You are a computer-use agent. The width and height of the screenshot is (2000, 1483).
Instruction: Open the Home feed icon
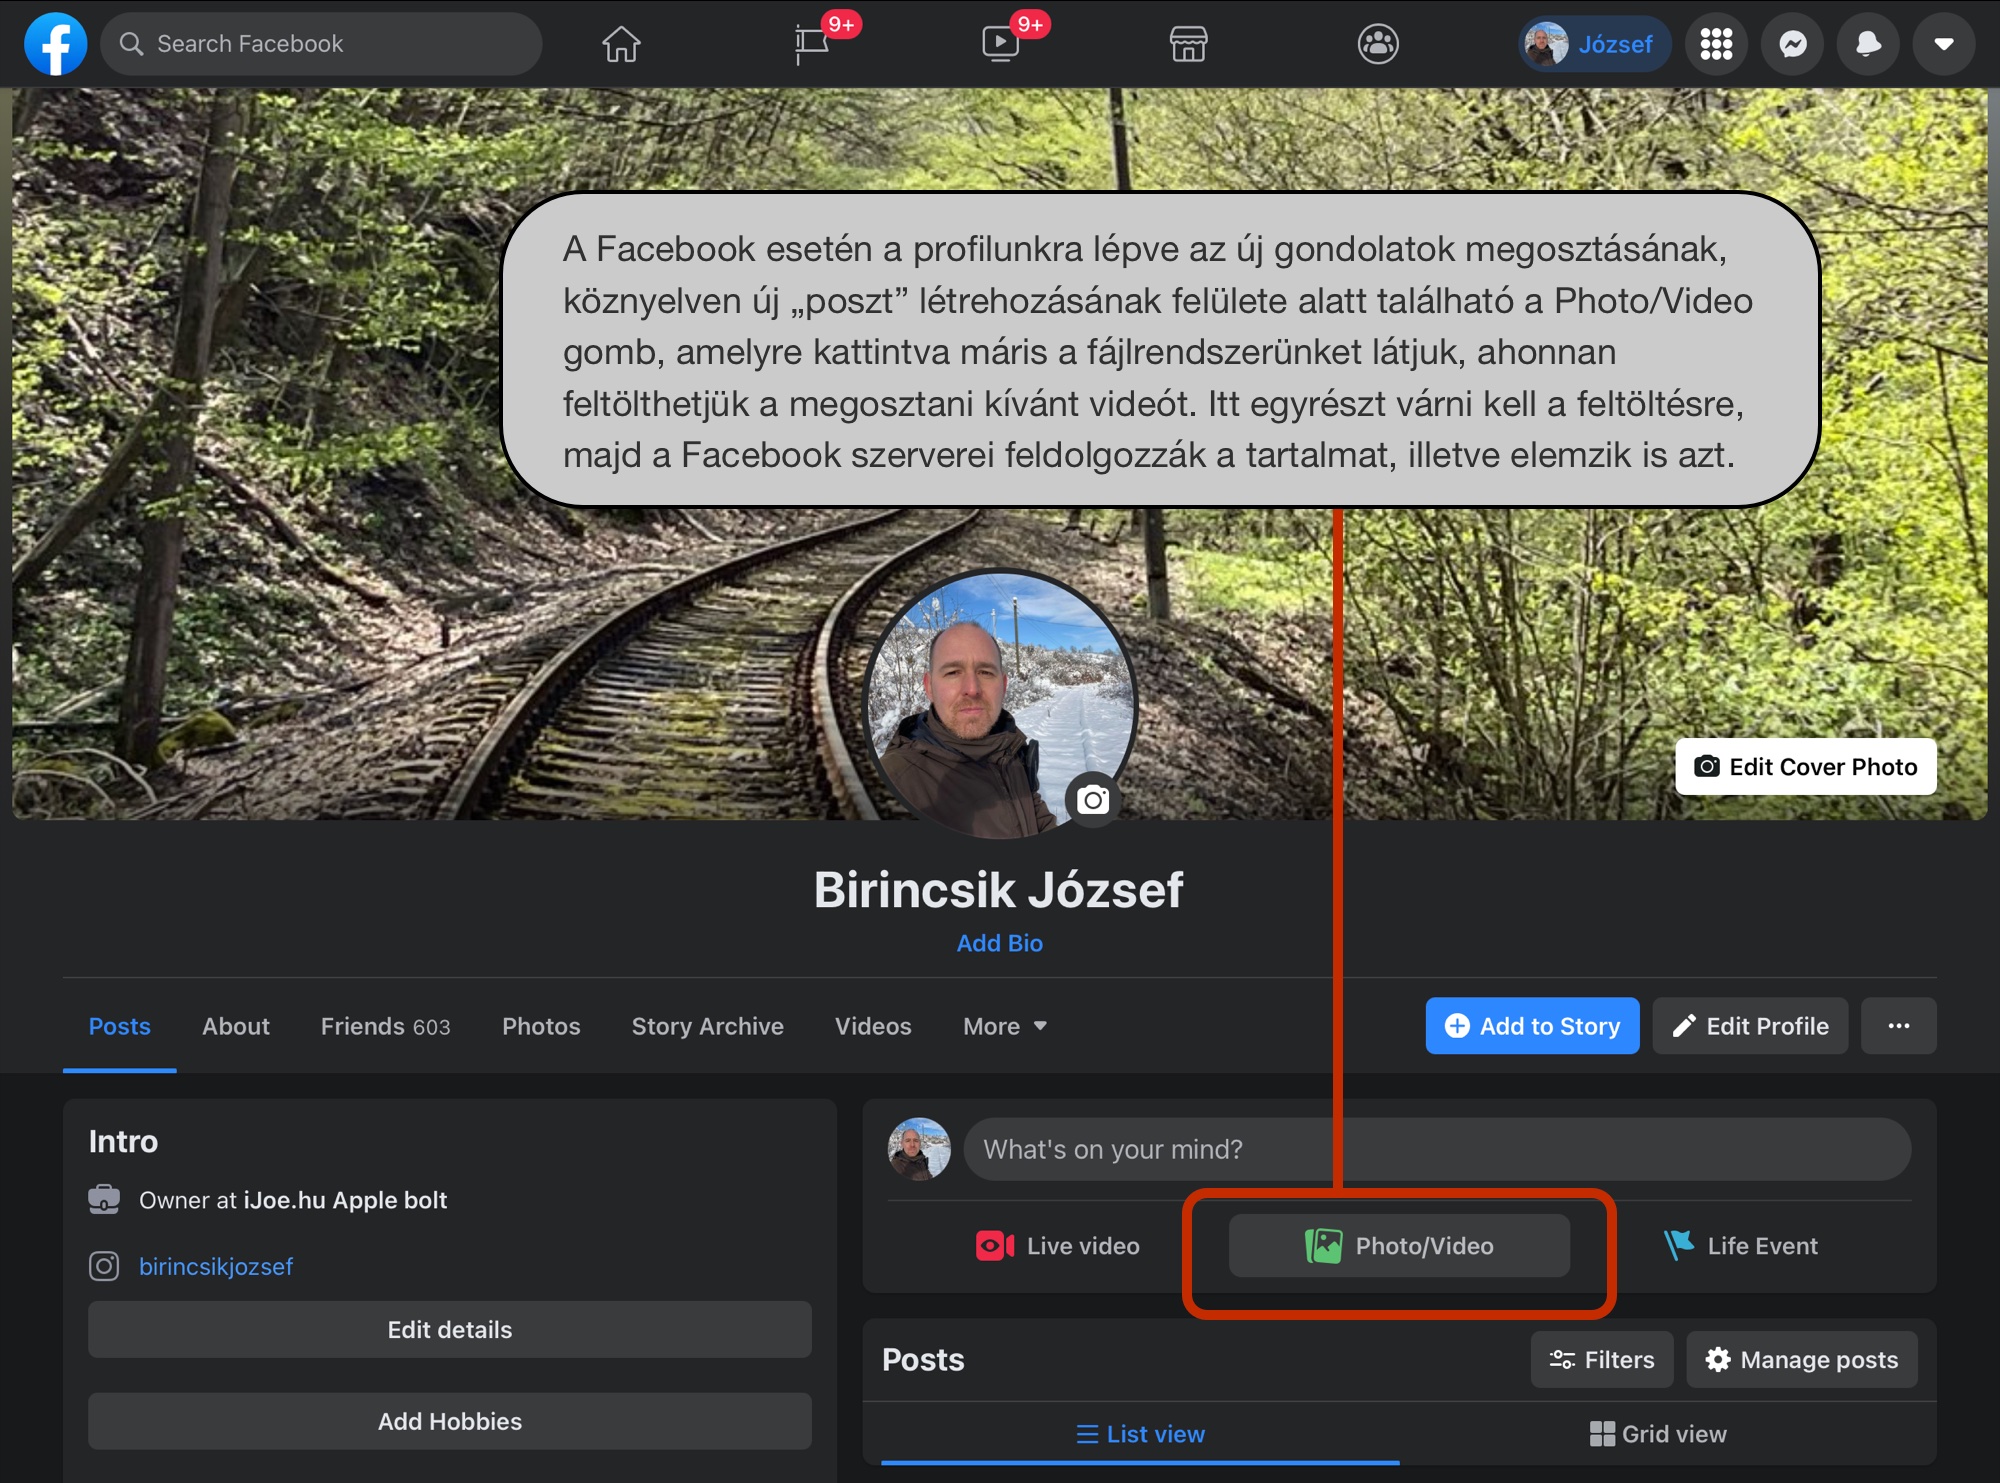[621, 44]
